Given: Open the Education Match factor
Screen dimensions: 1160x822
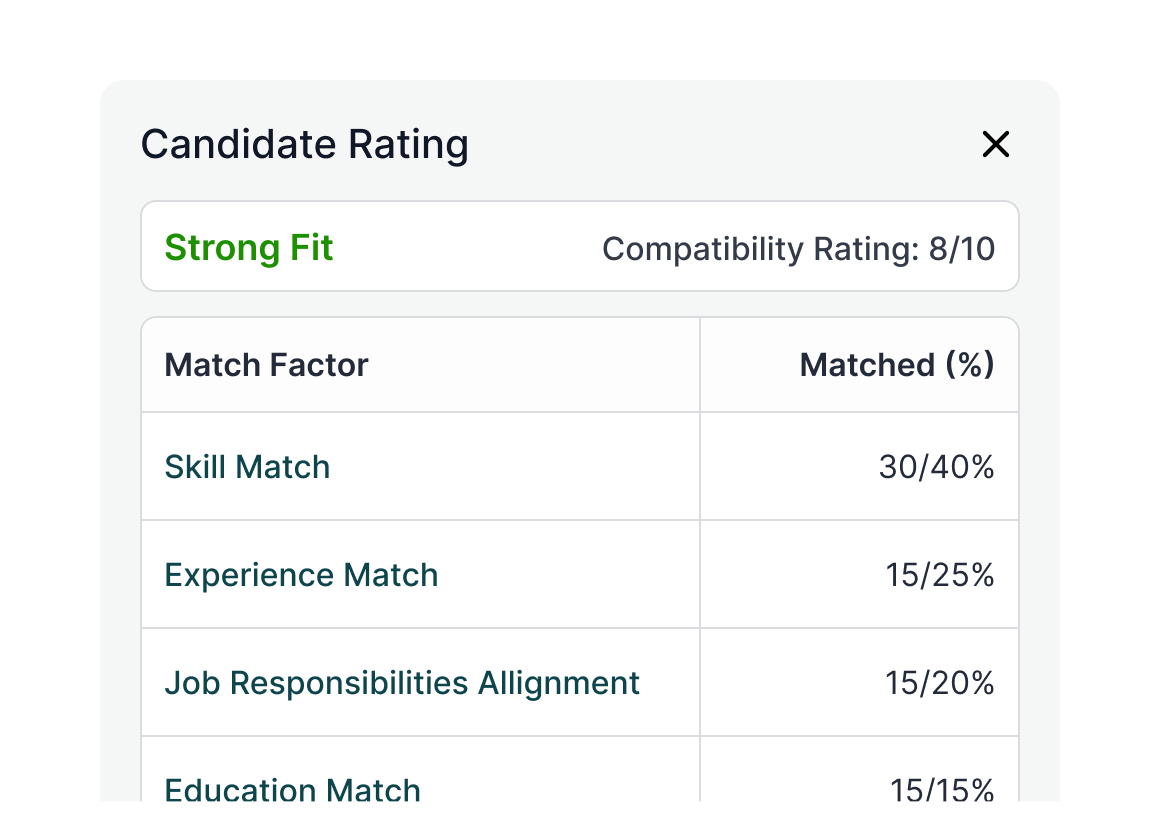Looking at the screenshot, I should [x=292, y=790].
